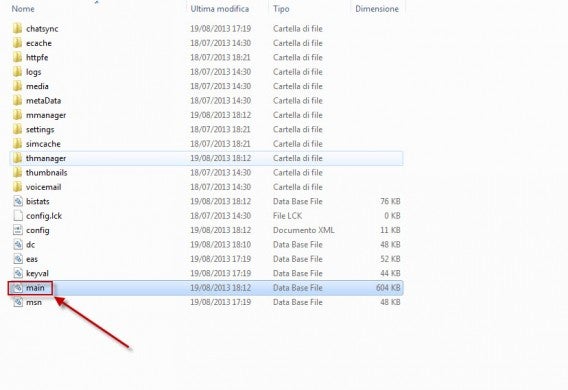The image size is (568, 390).
Task: Select the mmanager folder name
Action: 46,115
